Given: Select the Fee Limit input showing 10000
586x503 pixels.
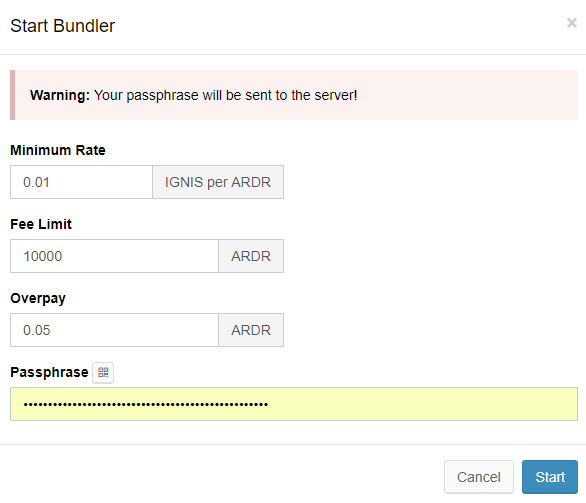Looking at the screenshot, I should point(114,256).
